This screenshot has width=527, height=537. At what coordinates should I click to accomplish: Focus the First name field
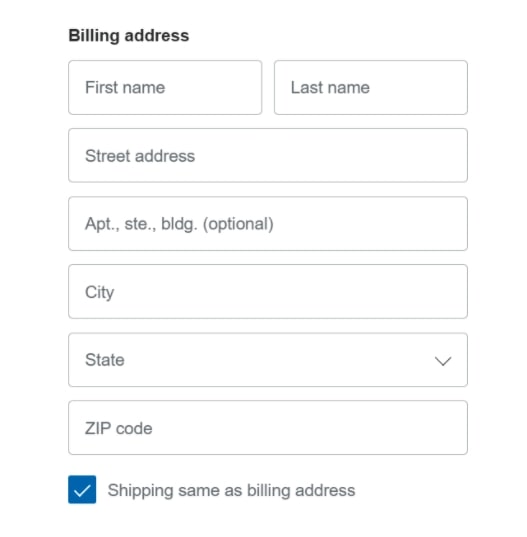[165, 87]
